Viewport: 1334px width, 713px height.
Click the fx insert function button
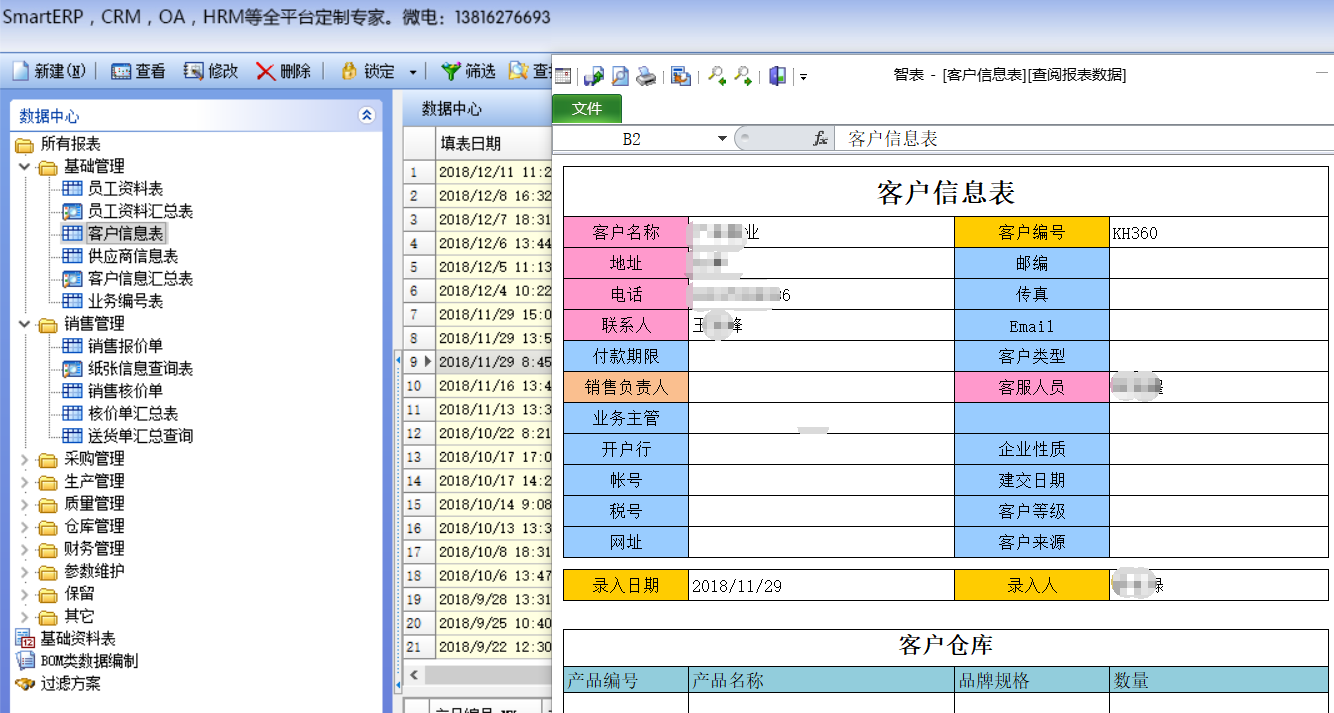[x=820, y=139]
